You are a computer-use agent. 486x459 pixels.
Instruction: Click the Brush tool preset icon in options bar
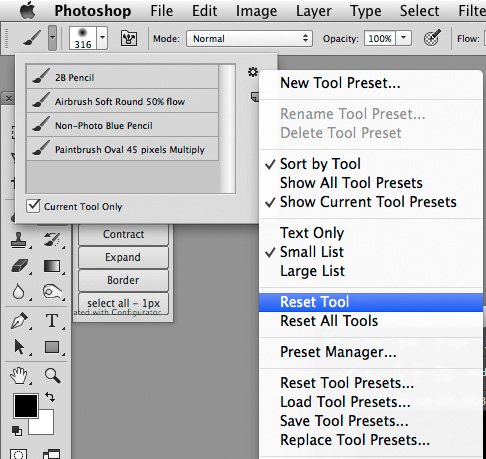32,38
